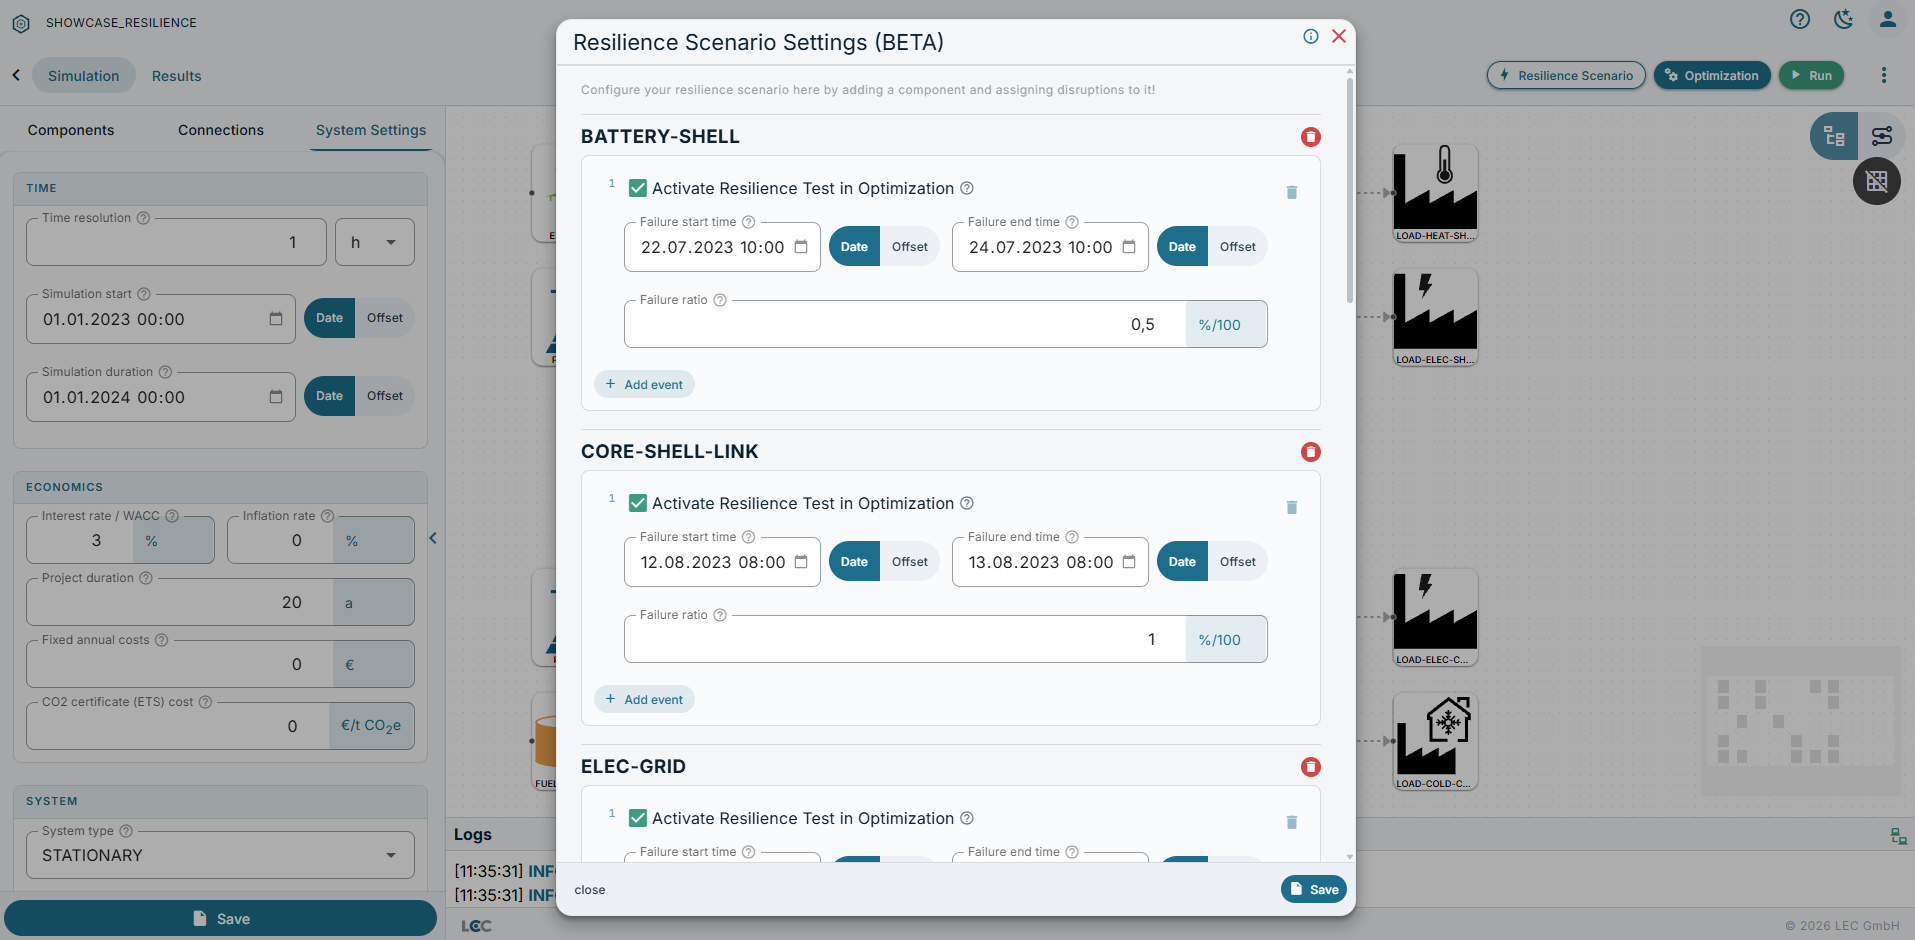Screen dimensions: 1915x940
Task: Toggle dark mode moon icon
Action: [1843, 19]
